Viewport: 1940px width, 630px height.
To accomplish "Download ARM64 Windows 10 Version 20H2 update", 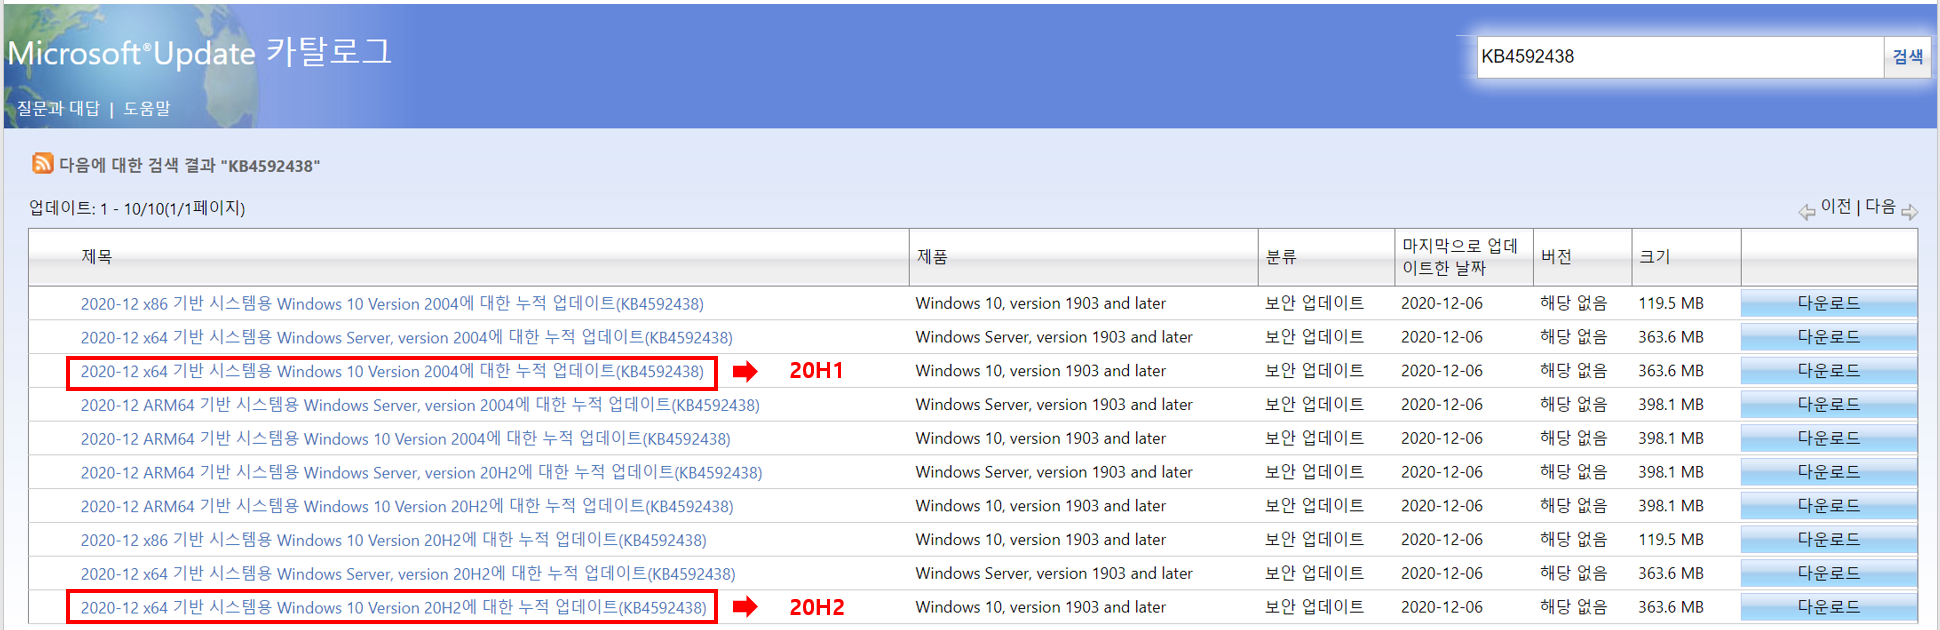I will (x=1829, y=506).
